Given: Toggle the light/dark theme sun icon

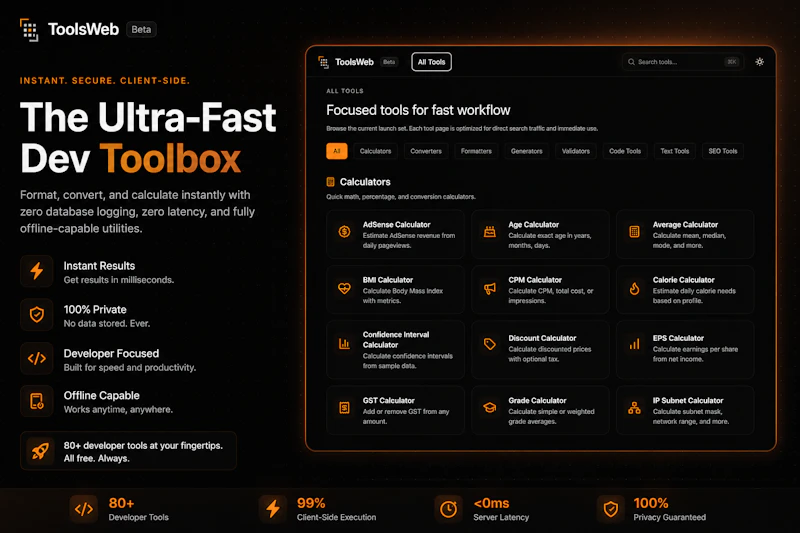Looking at the screenshot, I should [759, 62].
